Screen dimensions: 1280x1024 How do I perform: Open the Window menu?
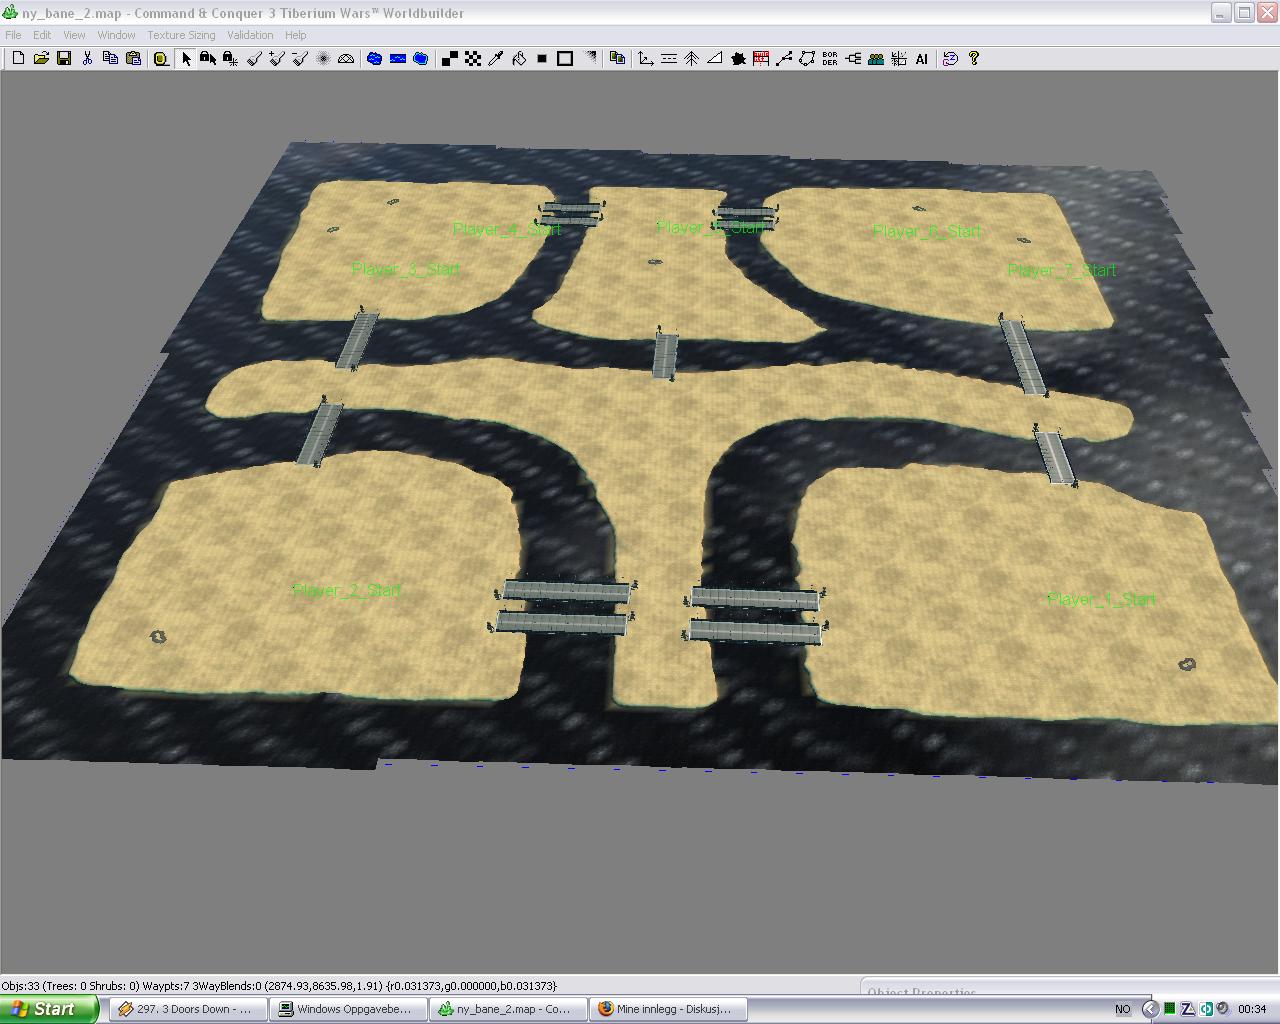pos(116,35)
